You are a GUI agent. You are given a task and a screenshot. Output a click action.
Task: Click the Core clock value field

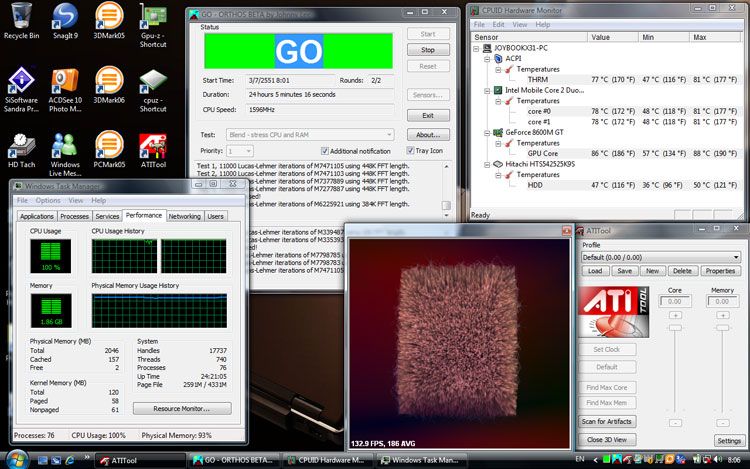click(x=675, y=301)
